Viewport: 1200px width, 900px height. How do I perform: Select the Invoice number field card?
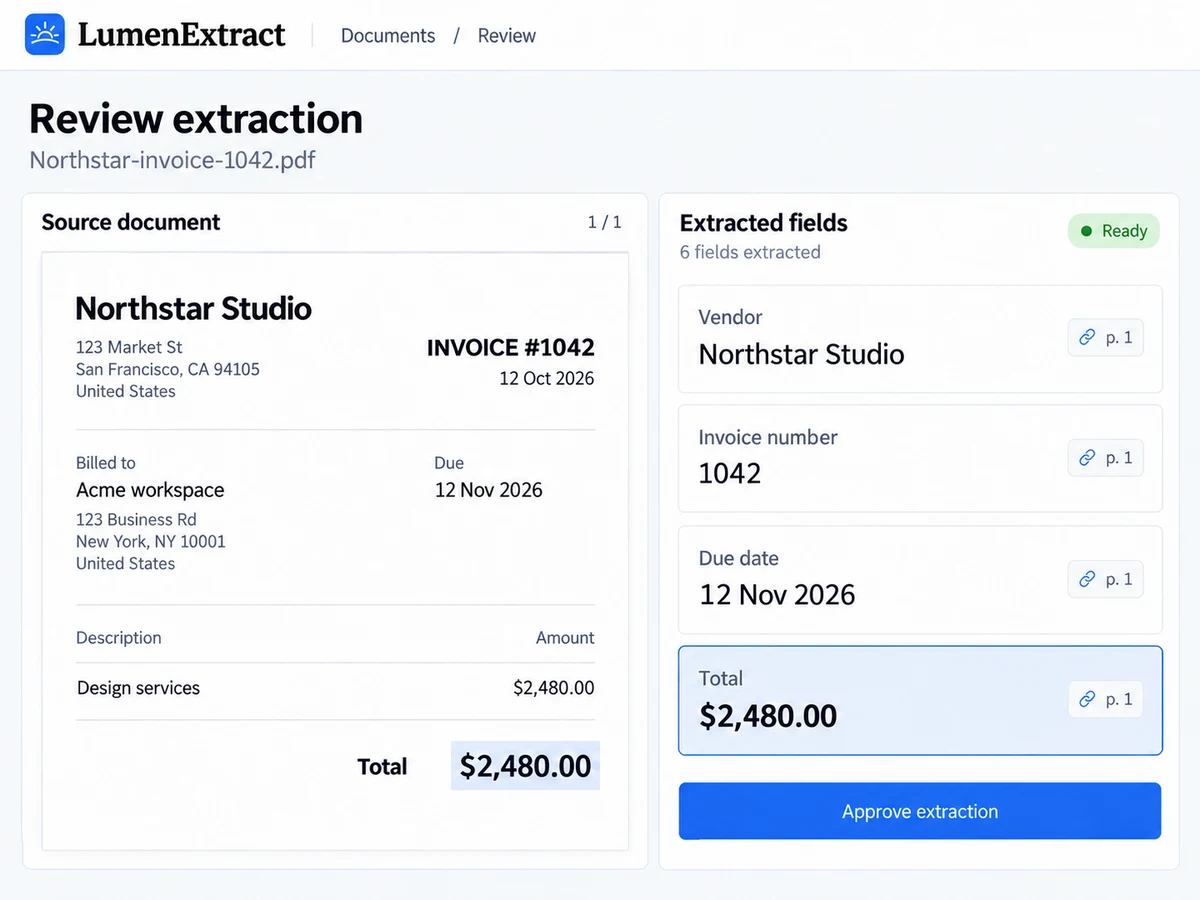pyautogui.click(x=920, y=459)
